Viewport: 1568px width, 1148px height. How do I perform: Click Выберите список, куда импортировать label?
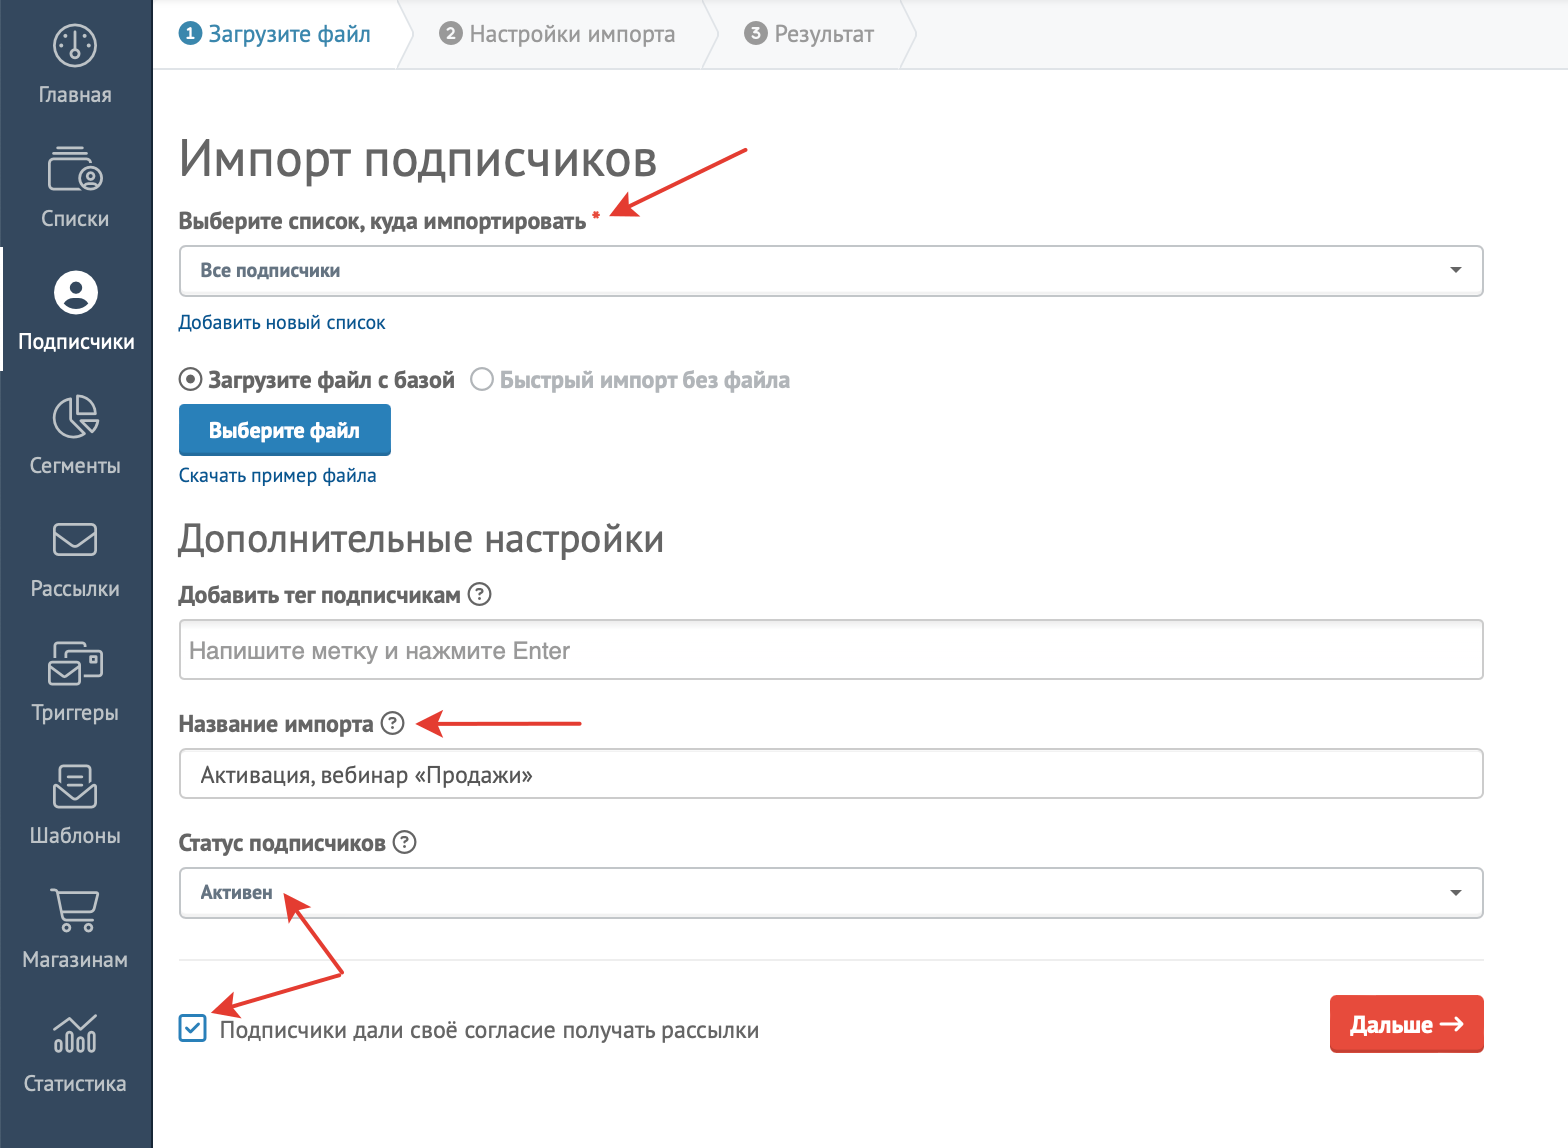[383, 221]
